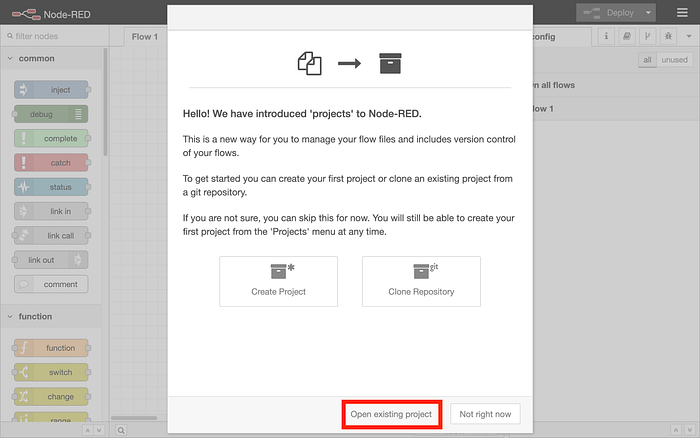Dismiss dialog with Not right now

(x=485, y=414)
